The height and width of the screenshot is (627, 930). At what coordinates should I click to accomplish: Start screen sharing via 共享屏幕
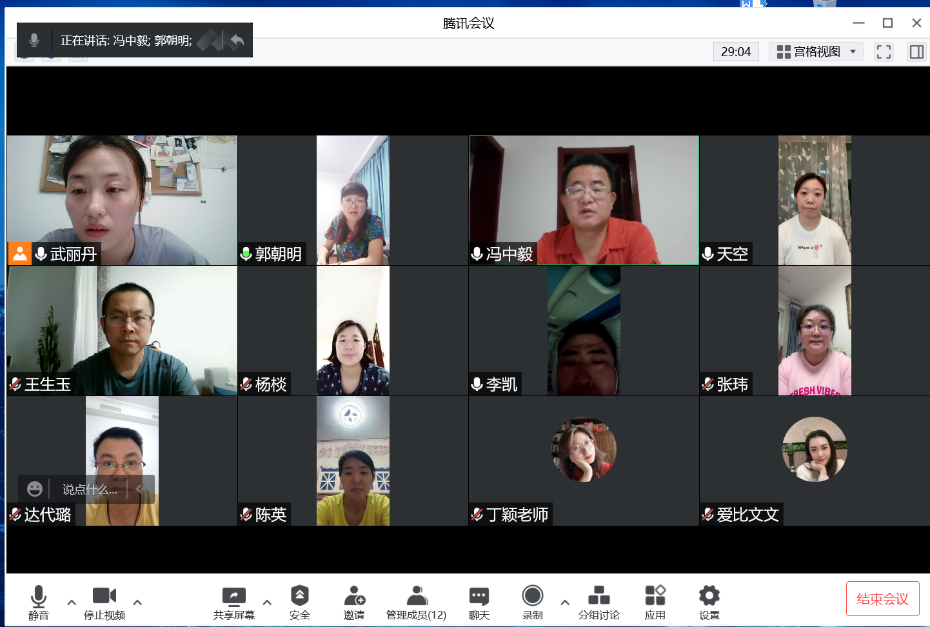click(233, 602)
